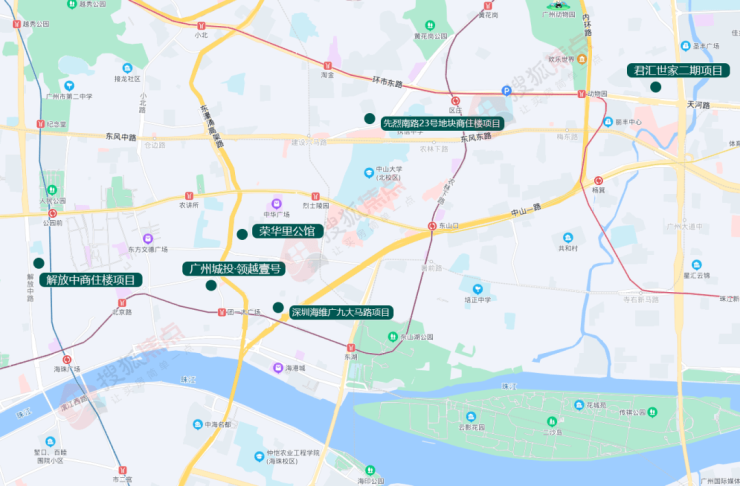The width and height of the screenshot is (740, 486).
Task: Select the 海港城 purple mall icon
Action: pos(278,368)
